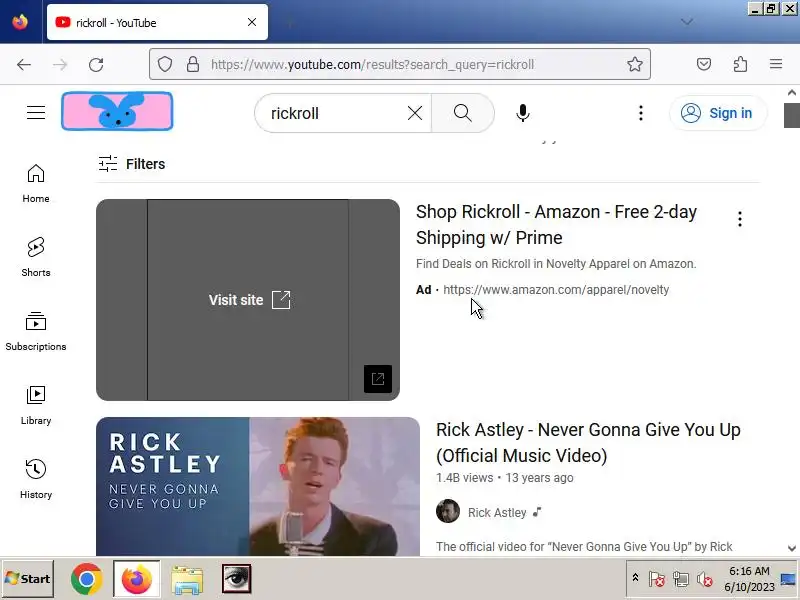Open History in the sidebar
The image size is (800, 600).
click(36, 480)
